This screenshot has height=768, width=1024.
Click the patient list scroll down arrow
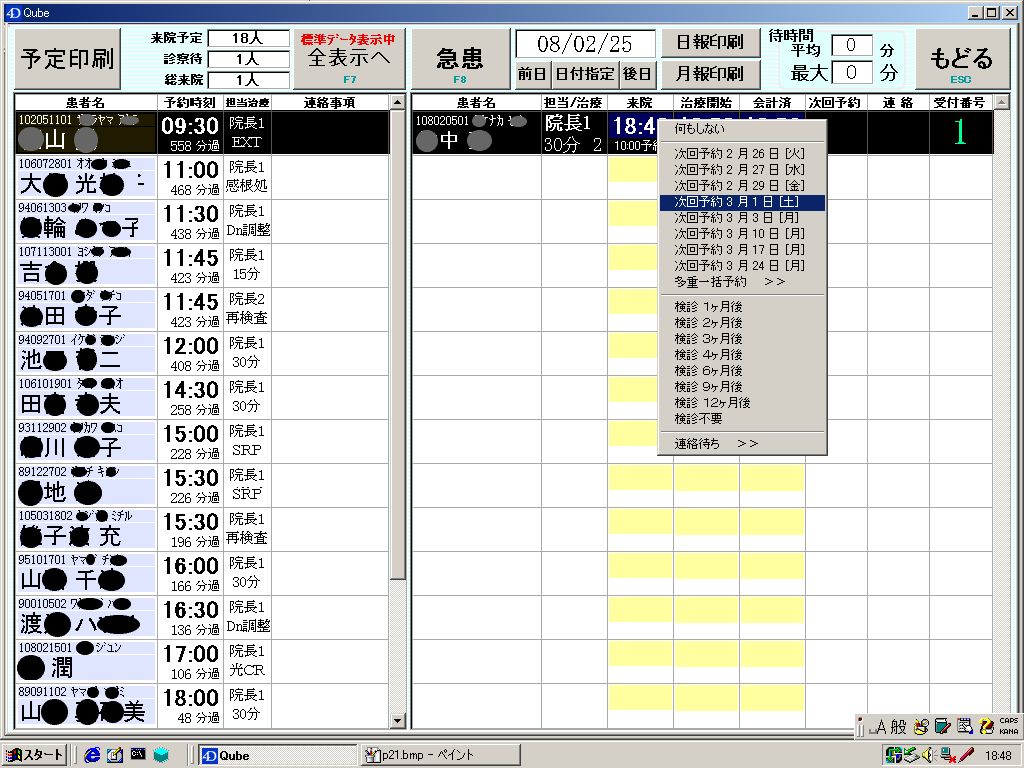click(x=397, y=720)
